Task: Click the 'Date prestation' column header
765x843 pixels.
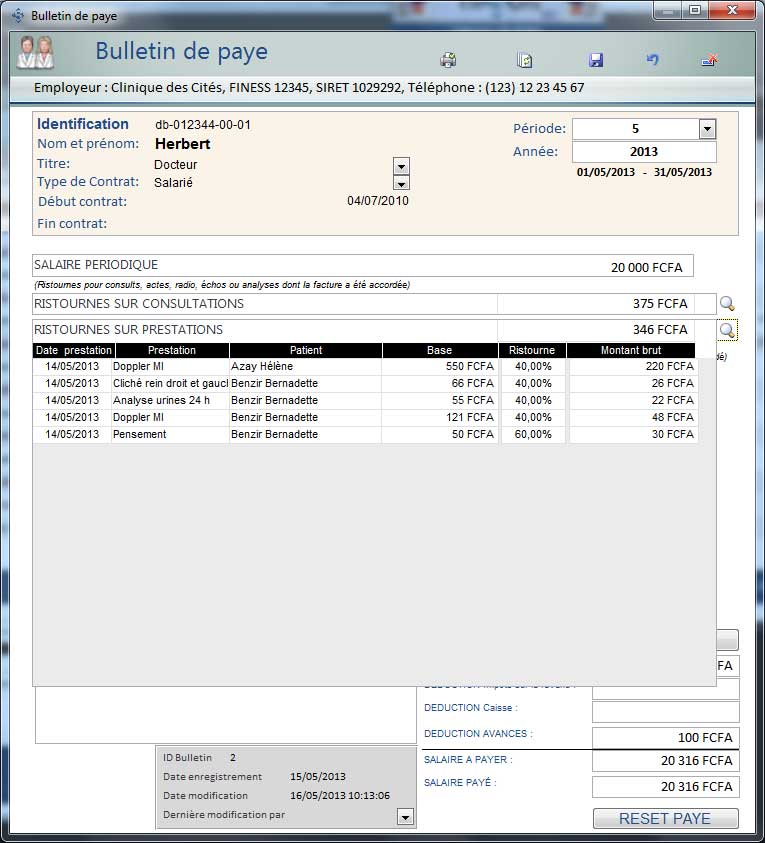Action: pos(74,351)
